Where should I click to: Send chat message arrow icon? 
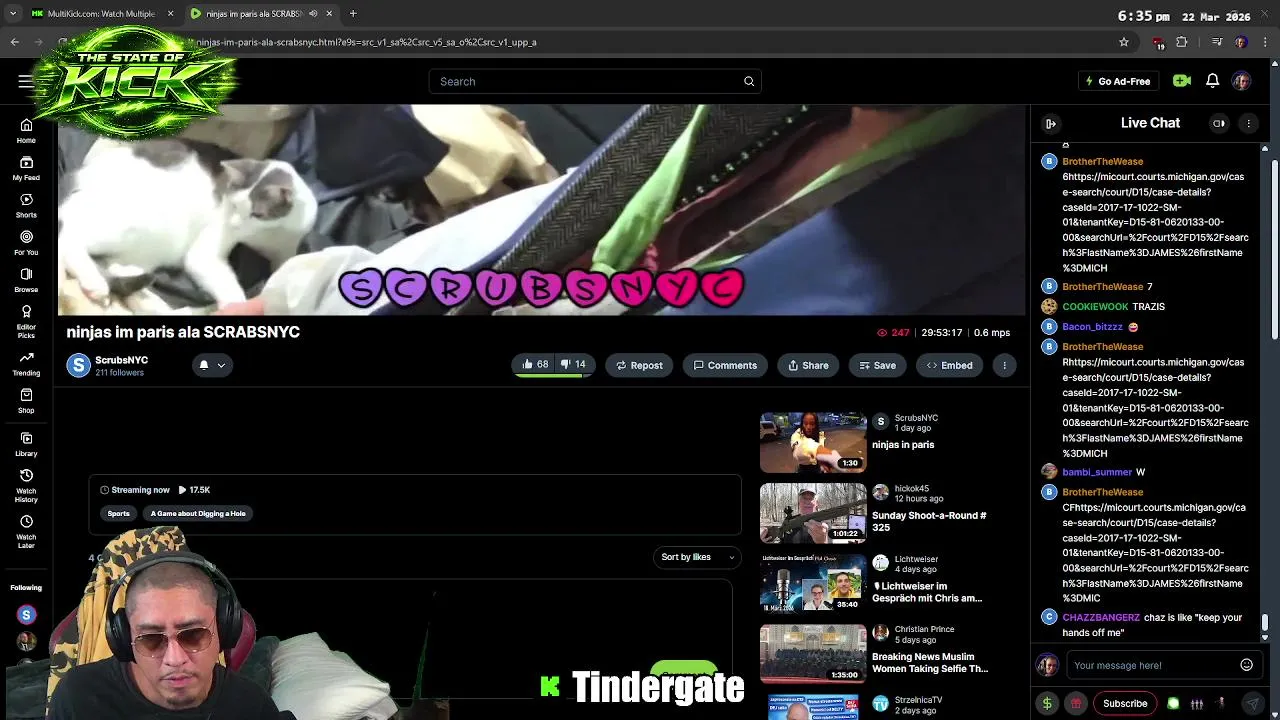(x=1252, y=704)
